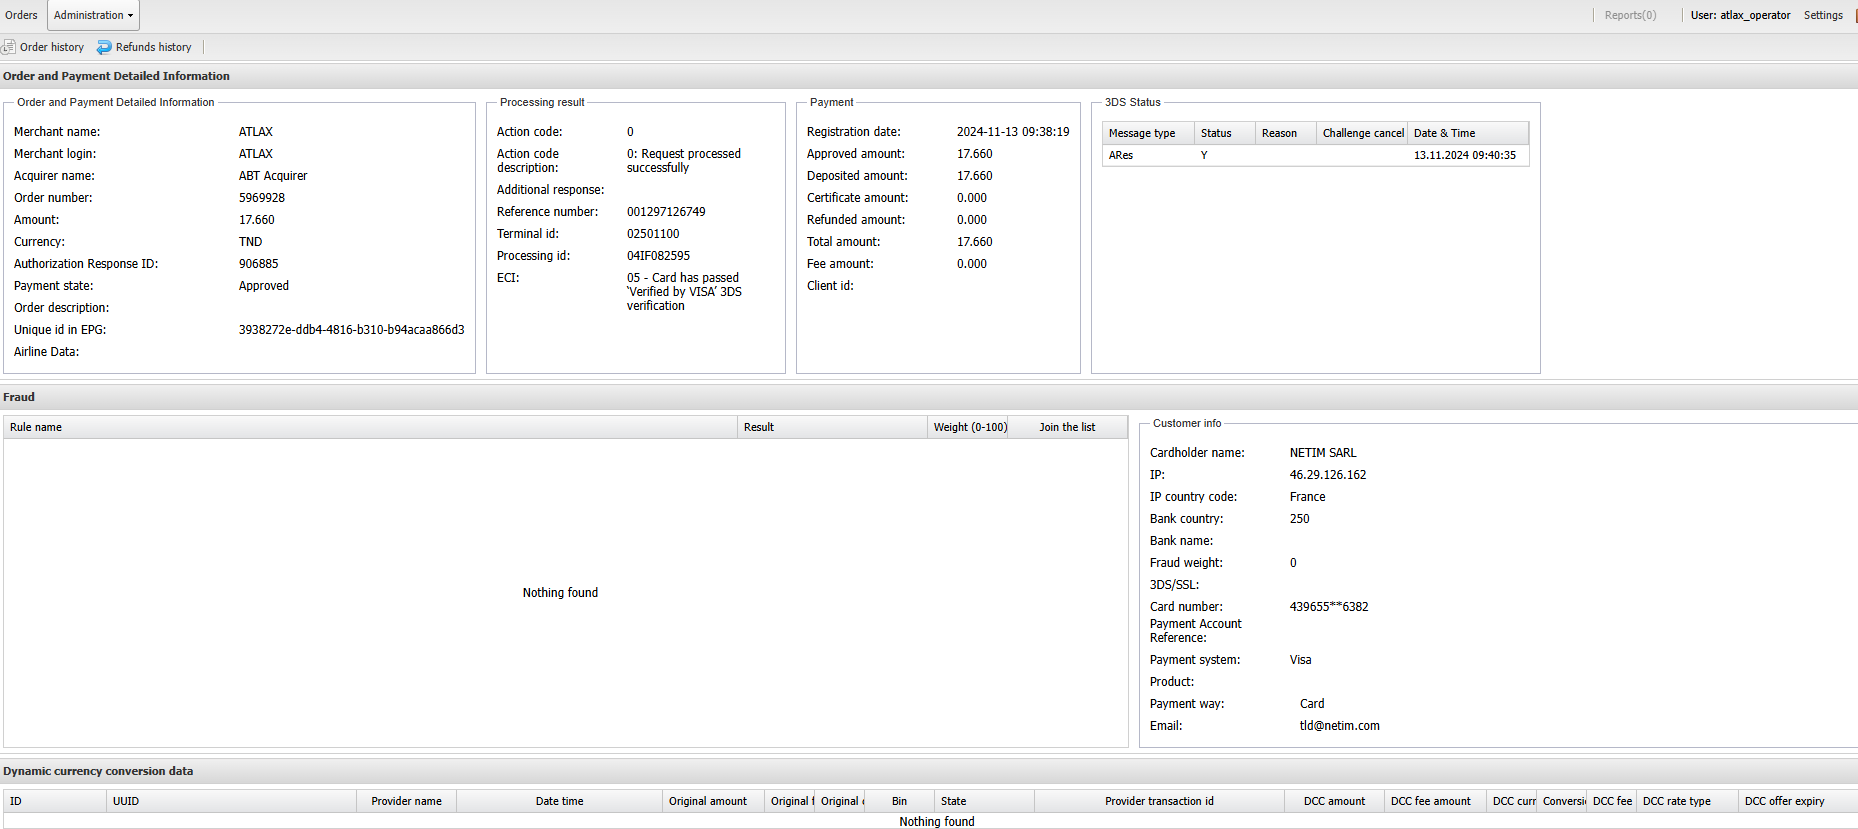Click the Weight (0-100) column header
Viewport: 1858px width, 829px height.
(969, 427)
